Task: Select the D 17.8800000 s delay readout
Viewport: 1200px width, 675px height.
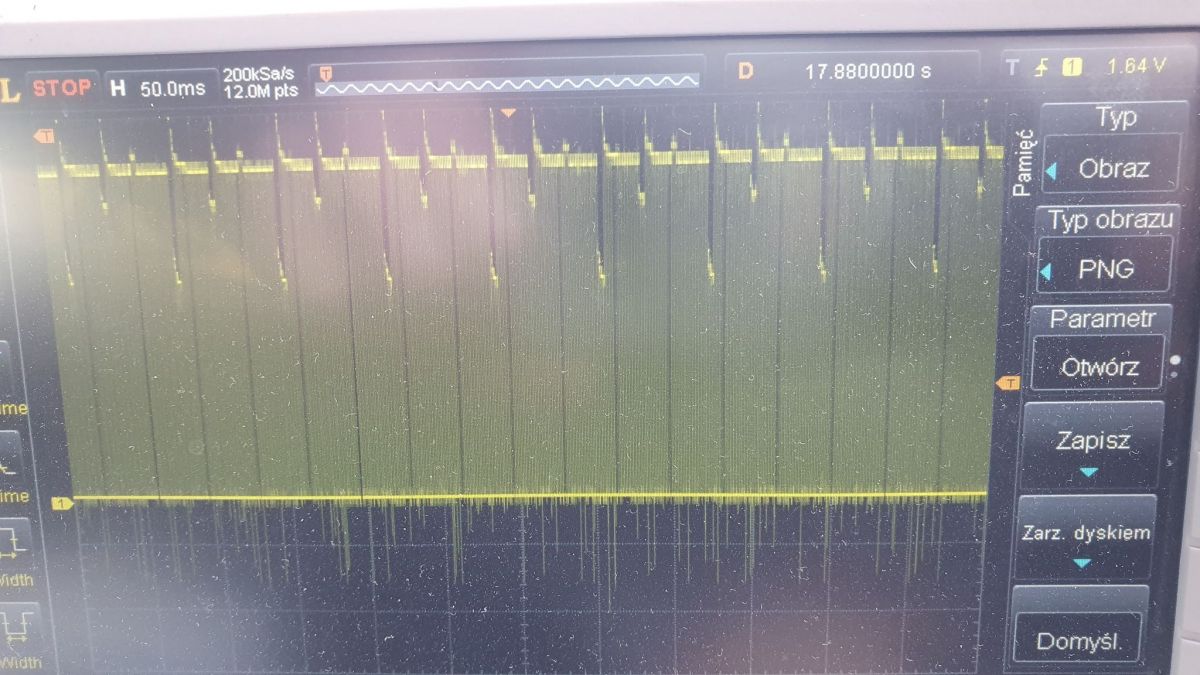Action: (852, 72)
